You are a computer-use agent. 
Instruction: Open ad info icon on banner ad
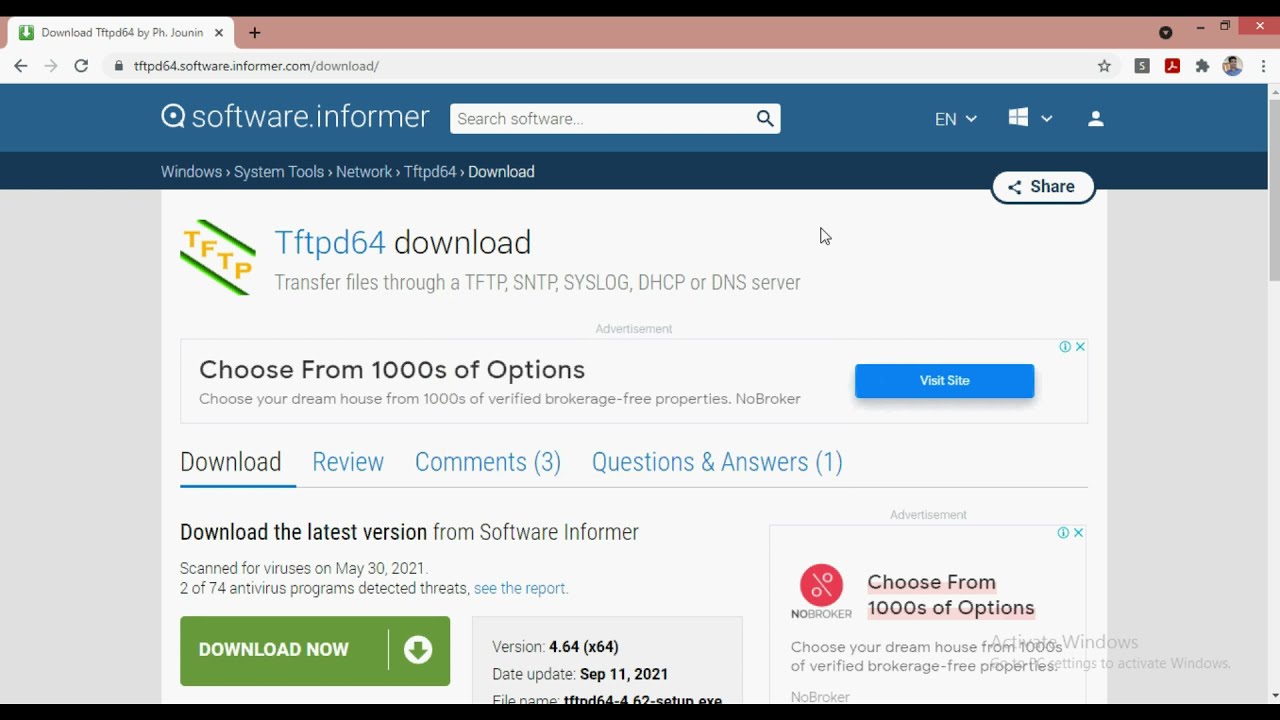click(1065, 347)
